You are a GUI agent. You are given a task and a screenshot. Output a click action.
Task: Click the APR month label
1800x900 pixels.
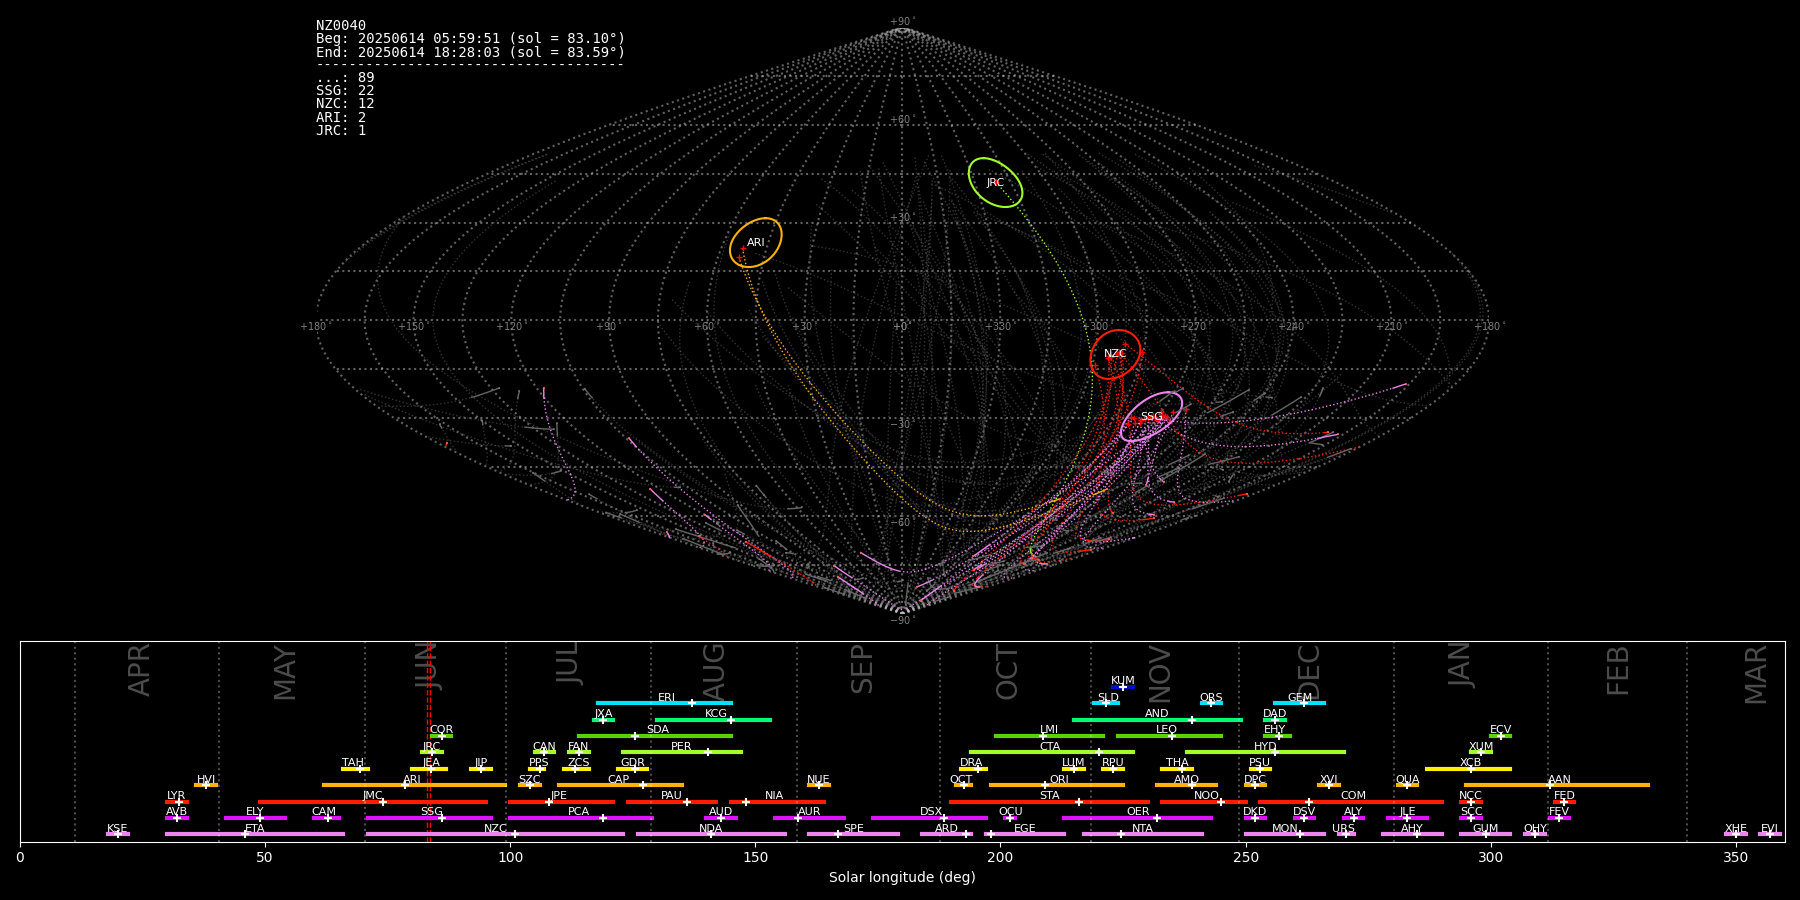pos(140,670)
